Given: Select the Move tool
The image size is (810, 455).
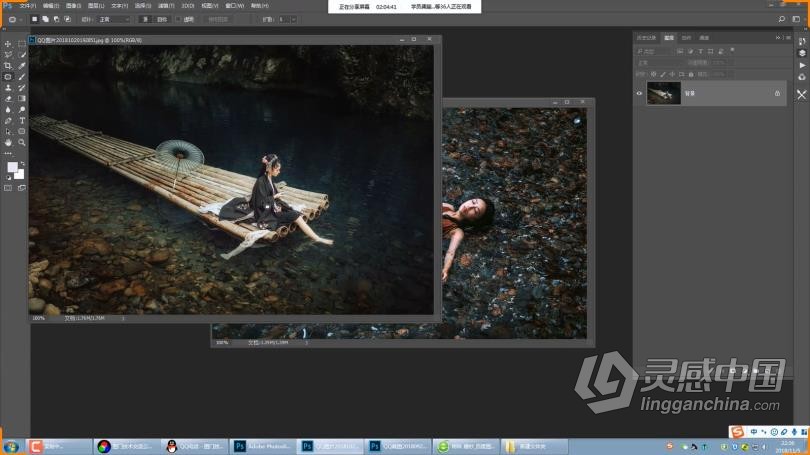Looking at the screenshot, I should [x=8, y=44].
